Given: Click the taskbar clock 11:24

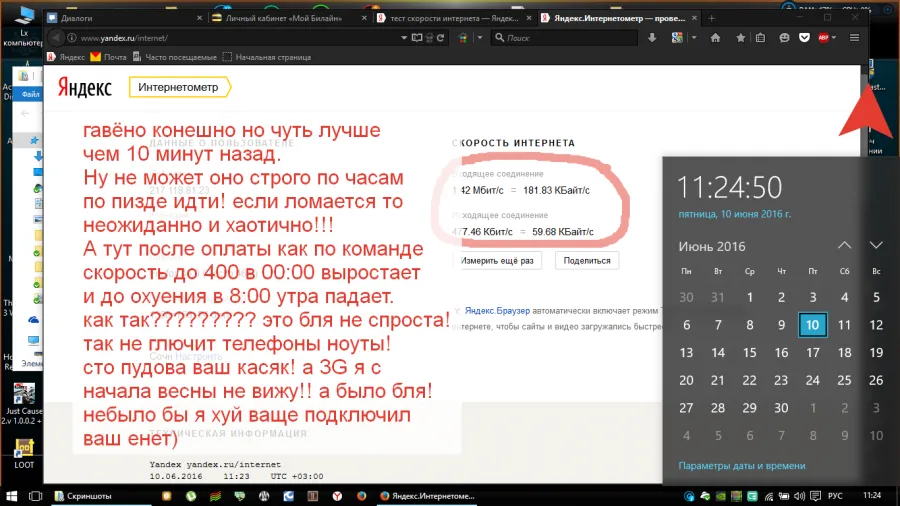Looking at the screenshot, I should [872, 495].
